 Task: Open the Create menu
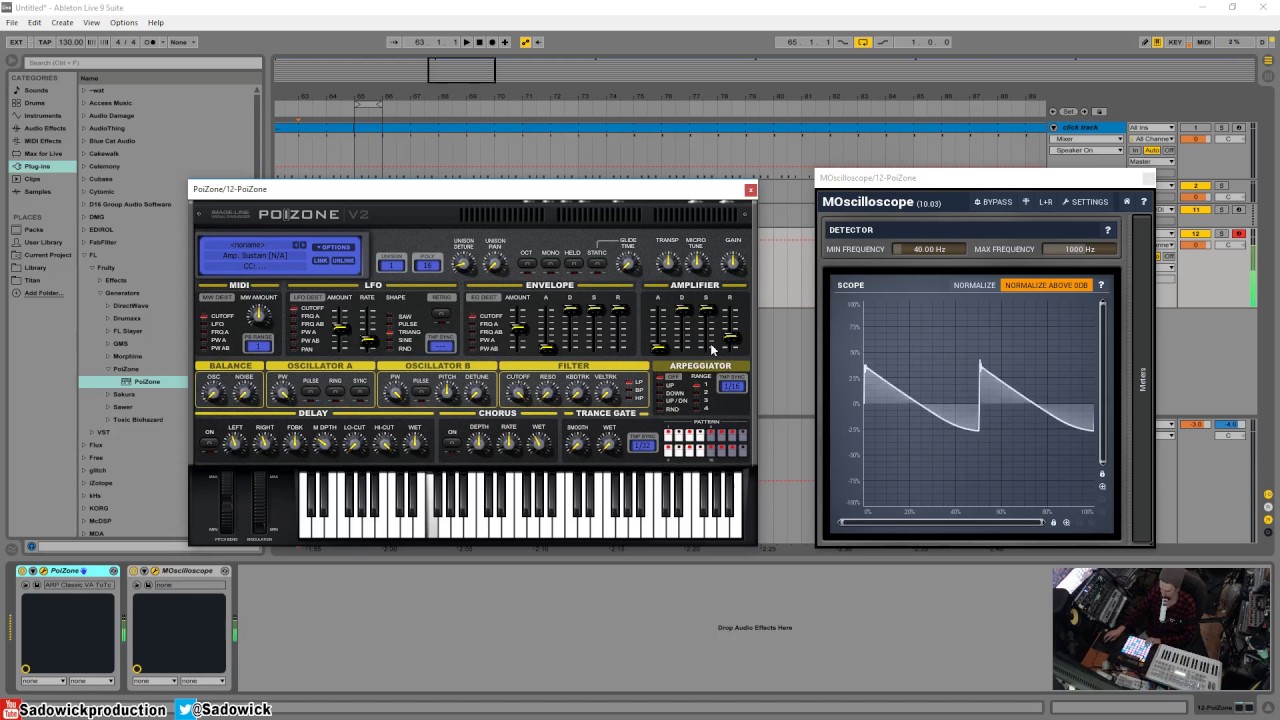click(x=62, y=22)
